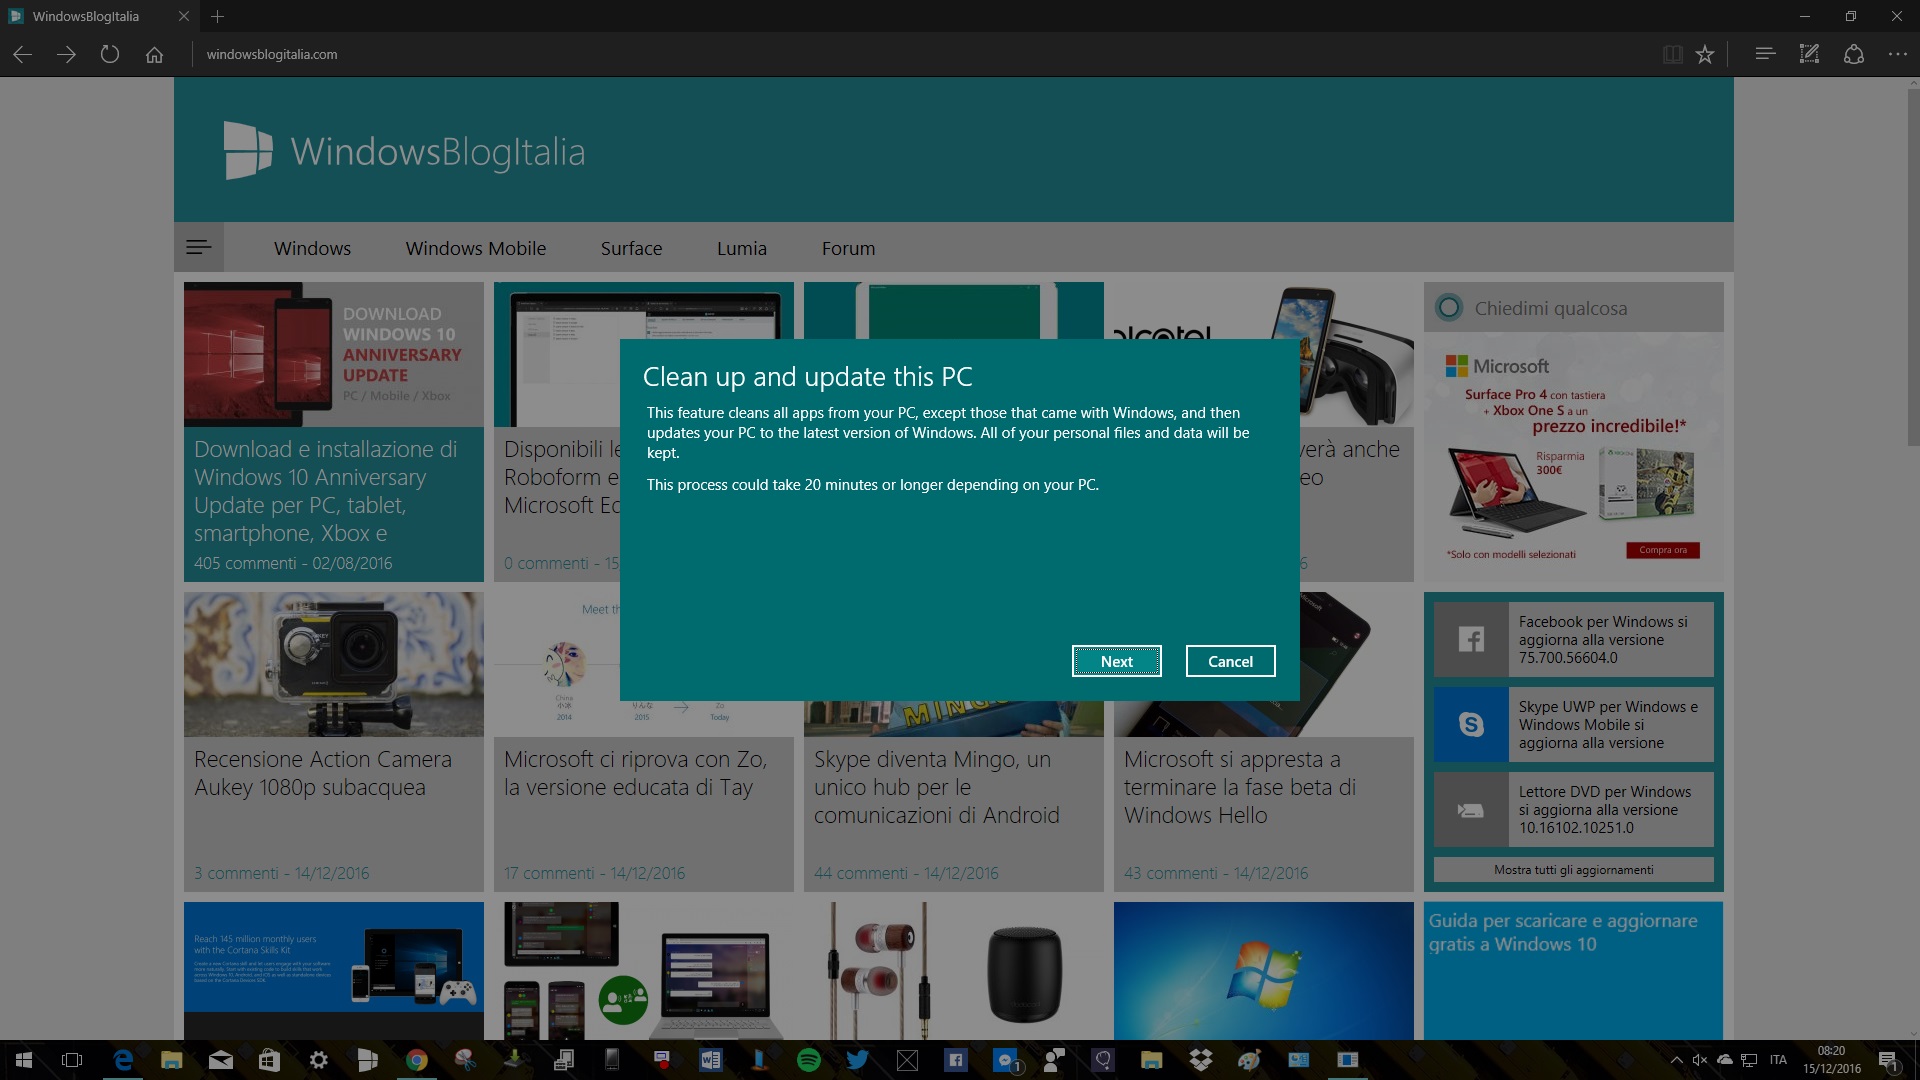Close the WindowsBlogItalia tab

coord(183,16)
